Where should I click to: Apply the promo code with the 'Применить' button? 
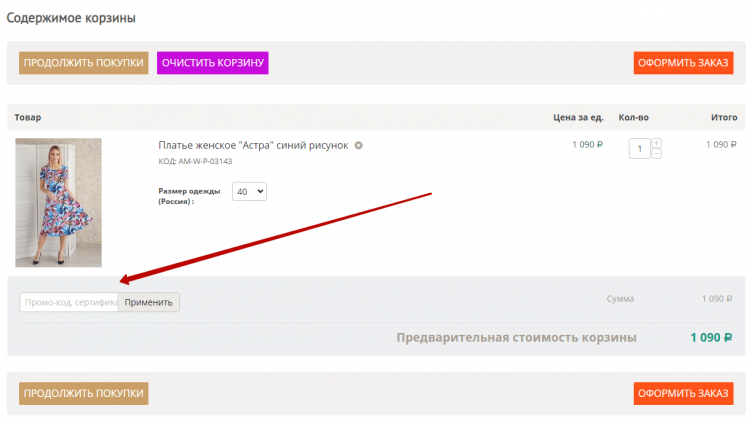click(149, 302)
